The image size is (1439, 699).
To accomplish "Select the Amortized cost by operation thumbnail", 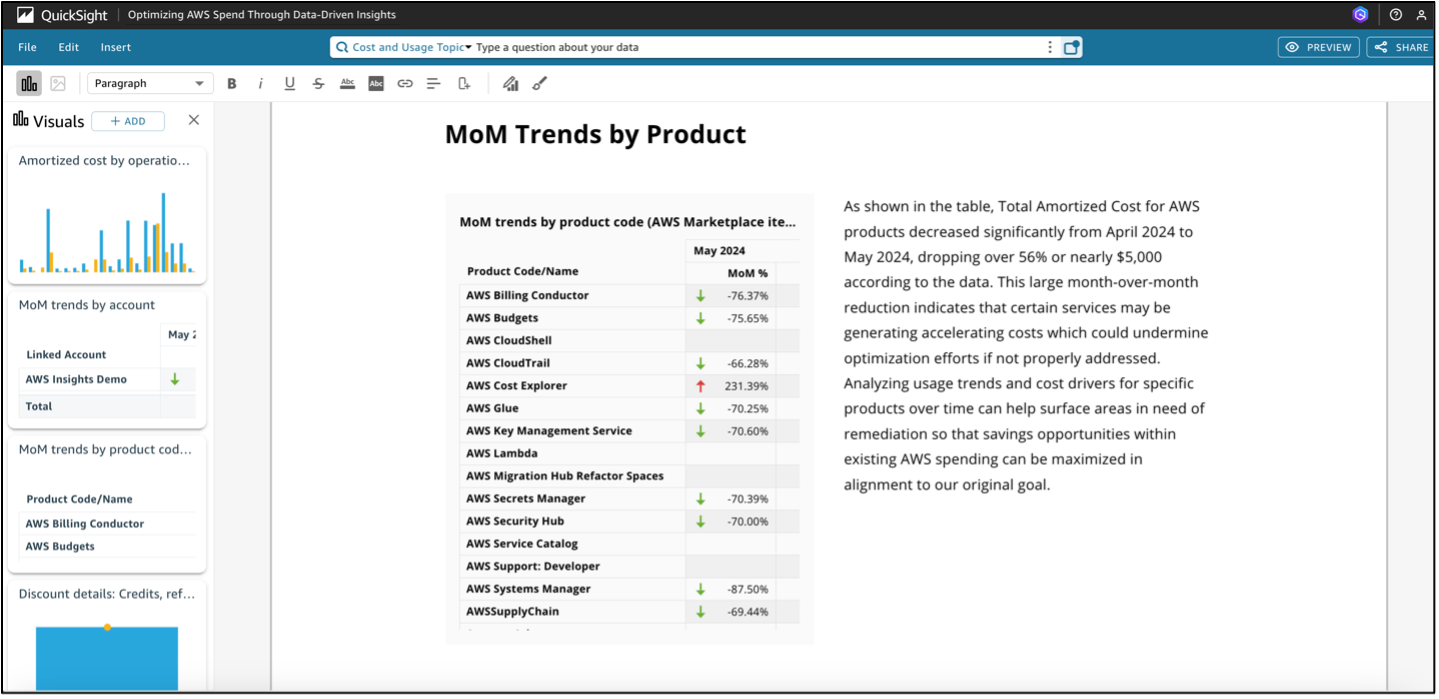I will (107, 216).
